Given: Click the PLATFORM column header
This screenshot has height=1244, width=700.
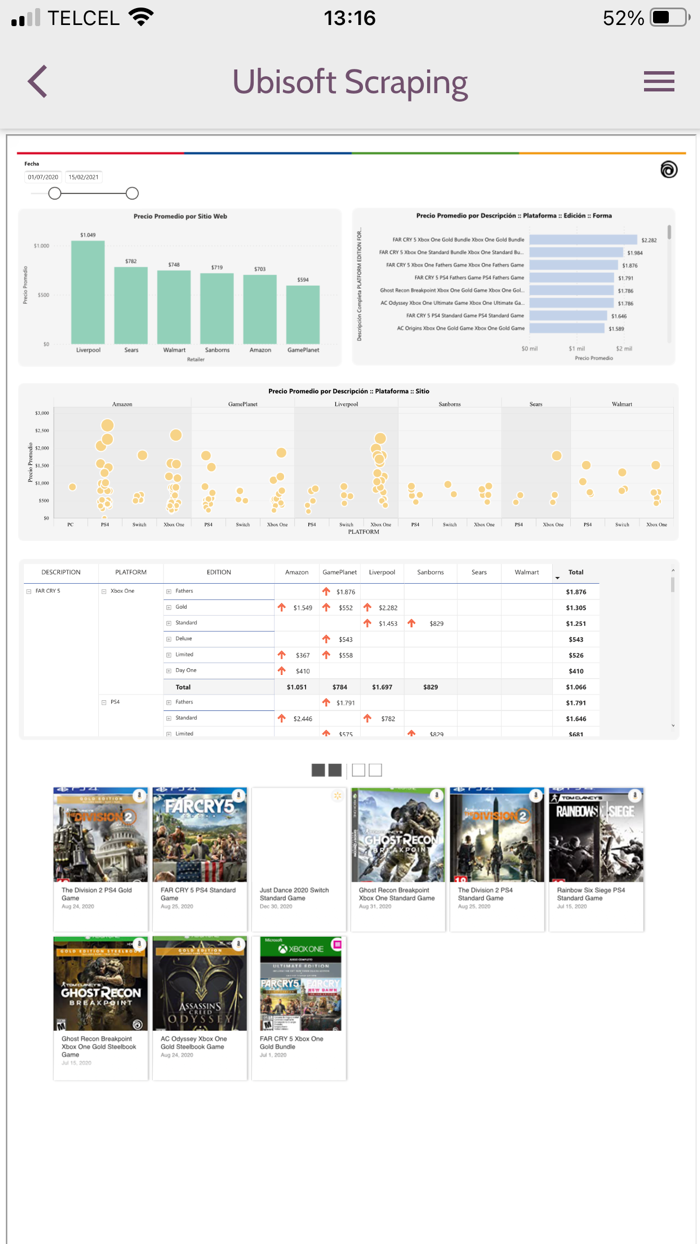Looking at the screenshot, I should [131, 573].
